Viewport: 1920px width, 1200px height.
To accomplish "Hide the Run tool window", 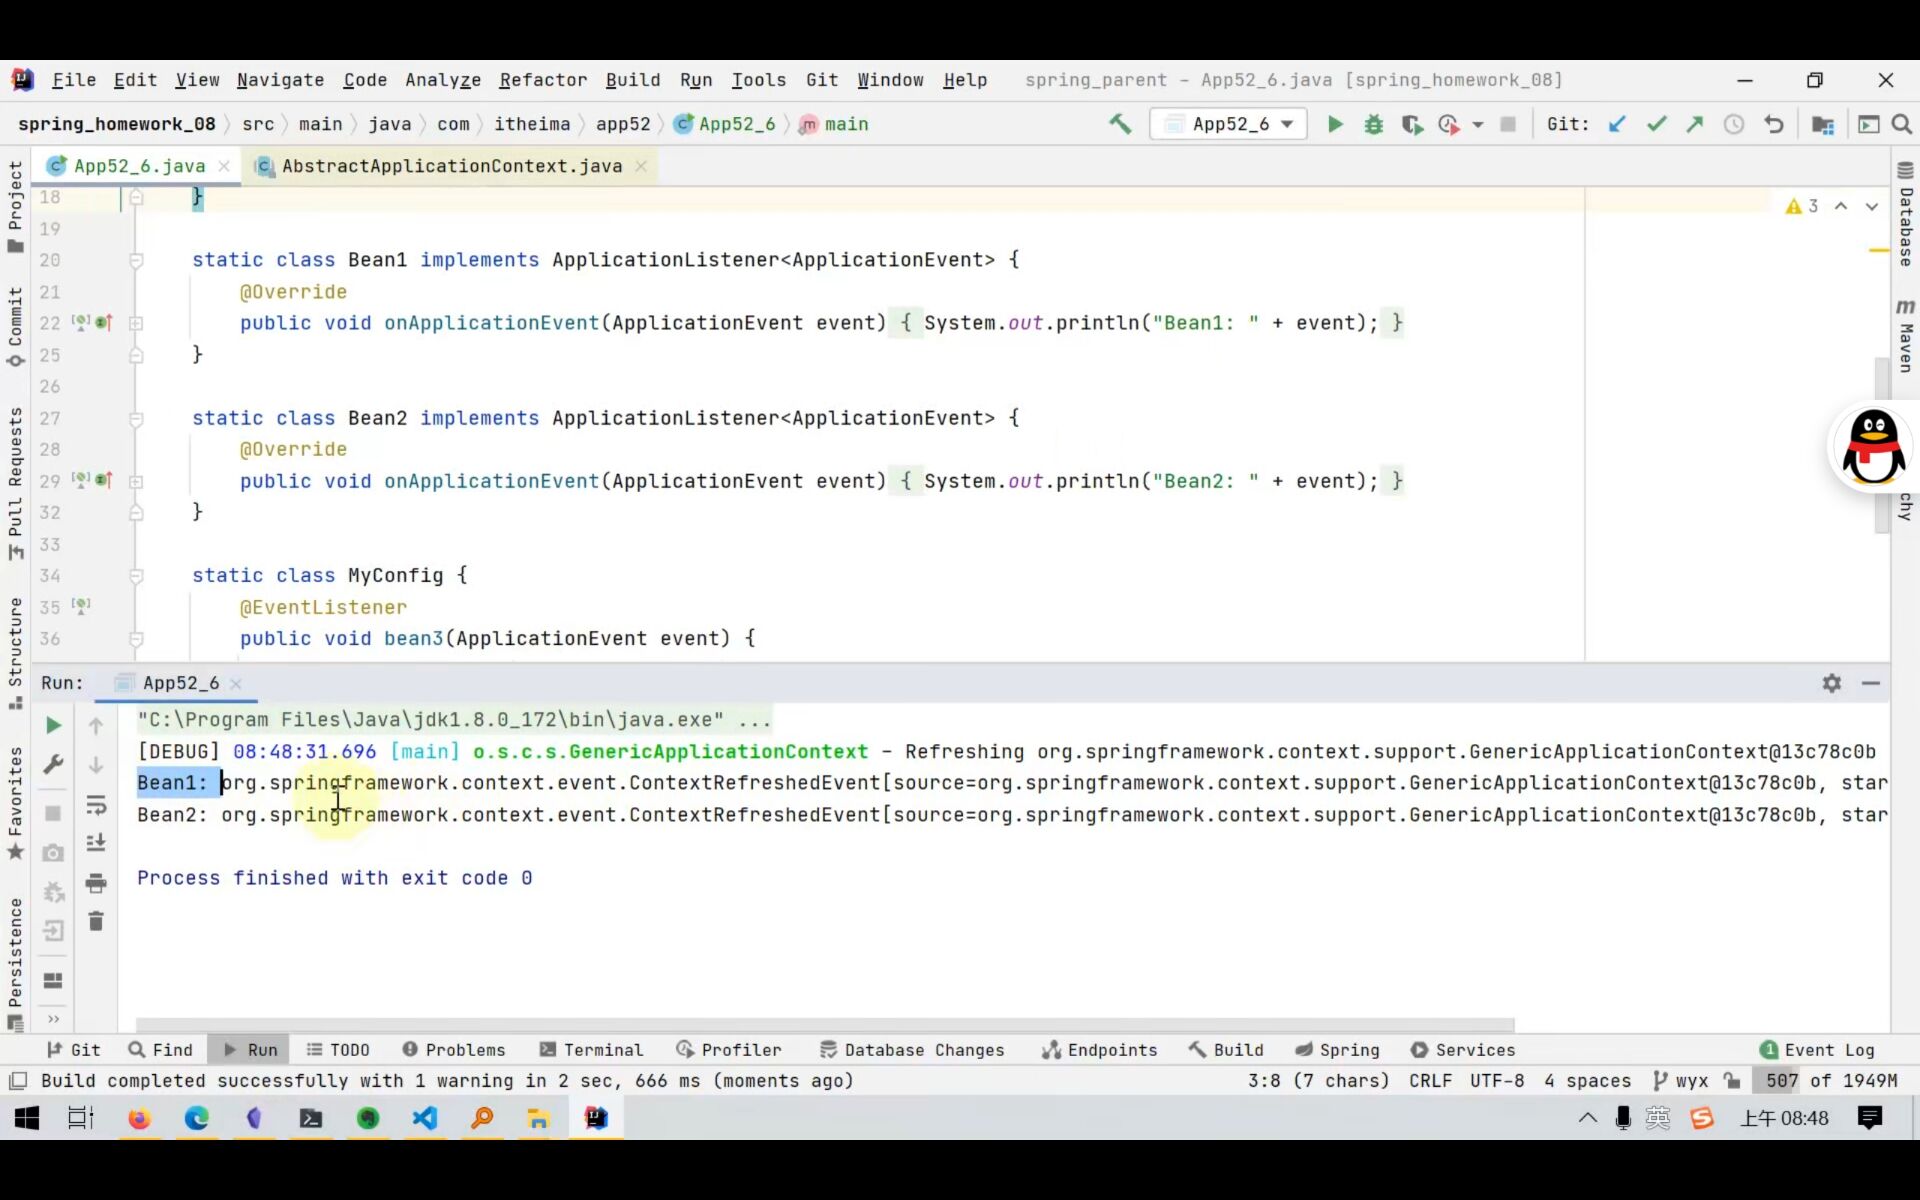I will (1871, 683).
